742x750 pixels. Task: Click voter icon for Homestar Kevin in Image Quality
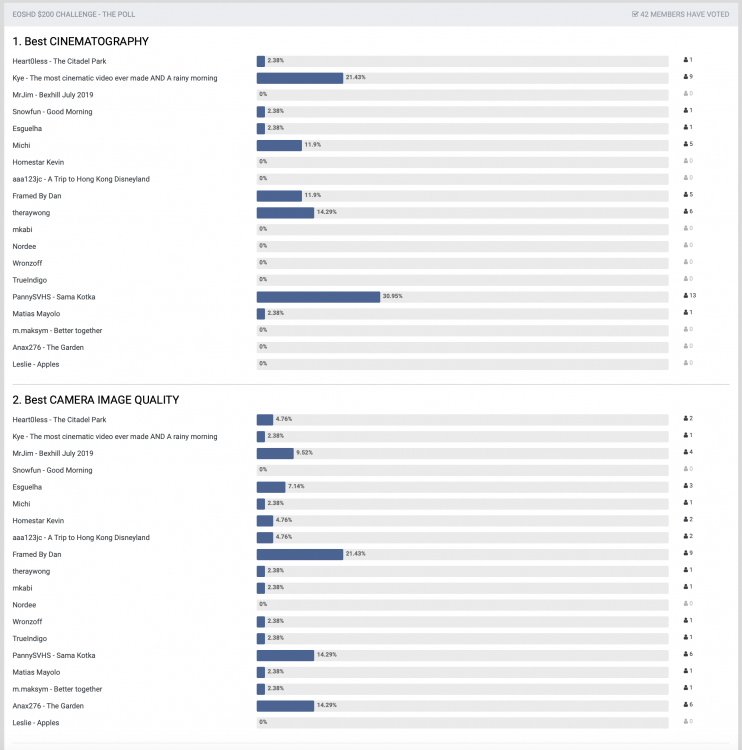[x=688, y=520]
